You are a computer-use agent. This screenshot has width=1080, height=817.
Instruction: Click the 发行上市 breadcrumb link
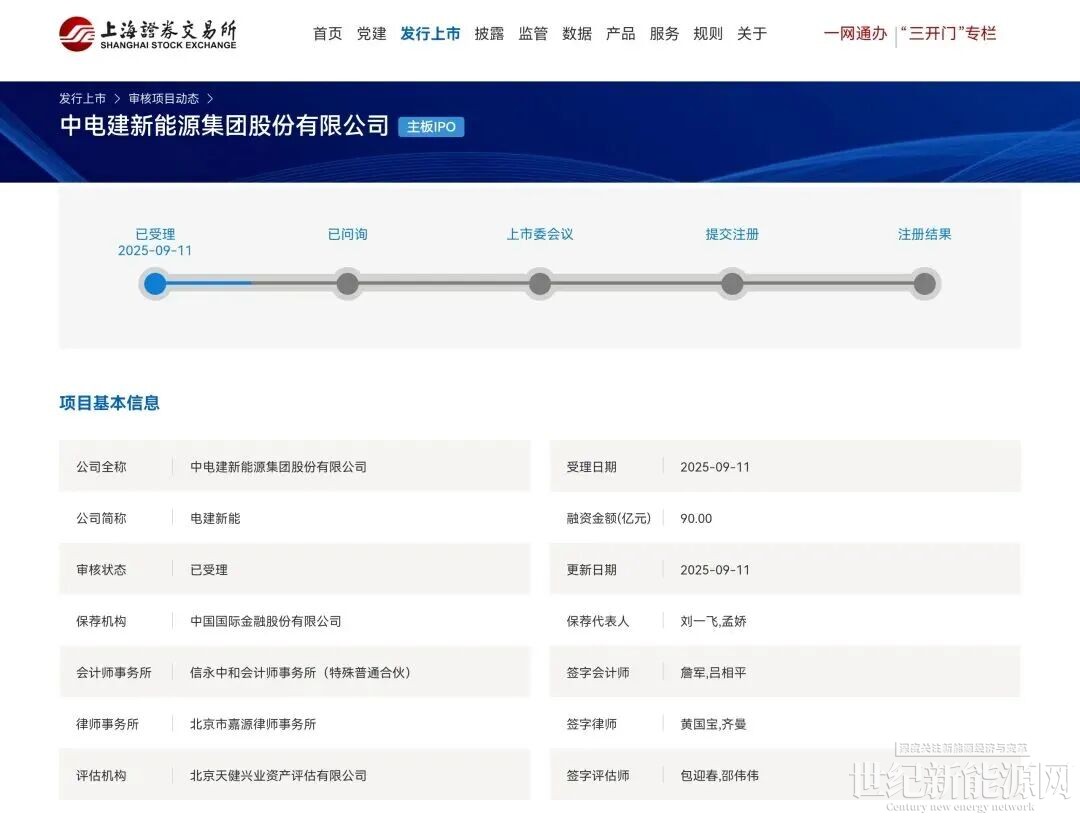[82, 99]
